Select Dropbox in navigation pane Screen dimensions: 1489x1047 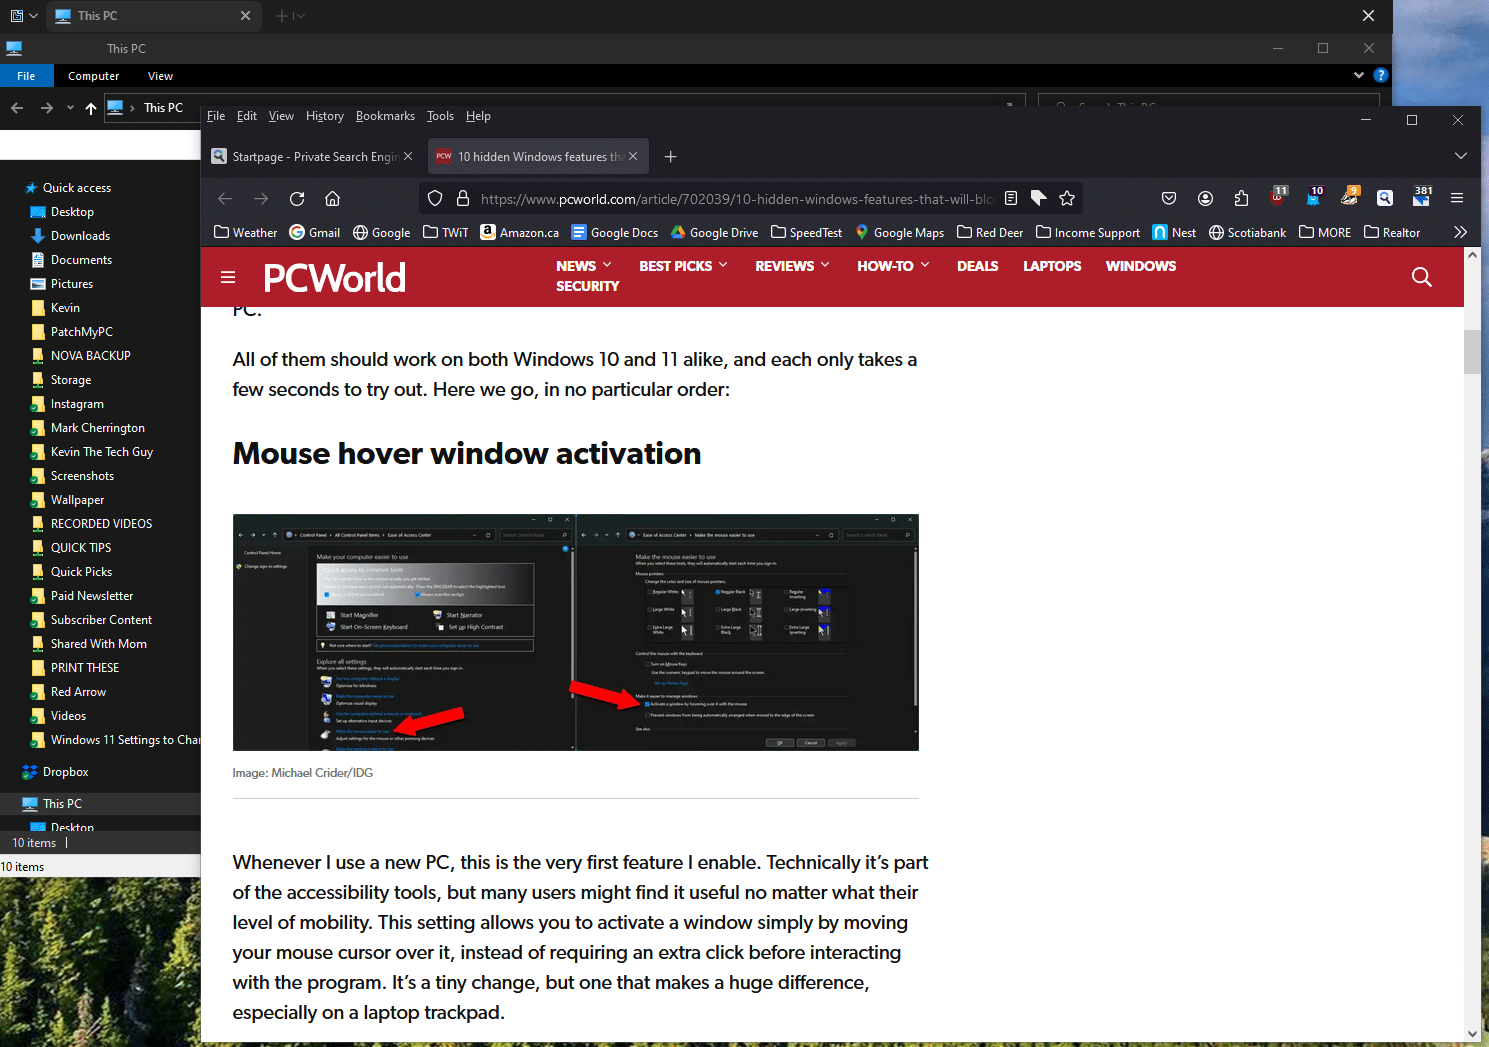click(65, 772)
